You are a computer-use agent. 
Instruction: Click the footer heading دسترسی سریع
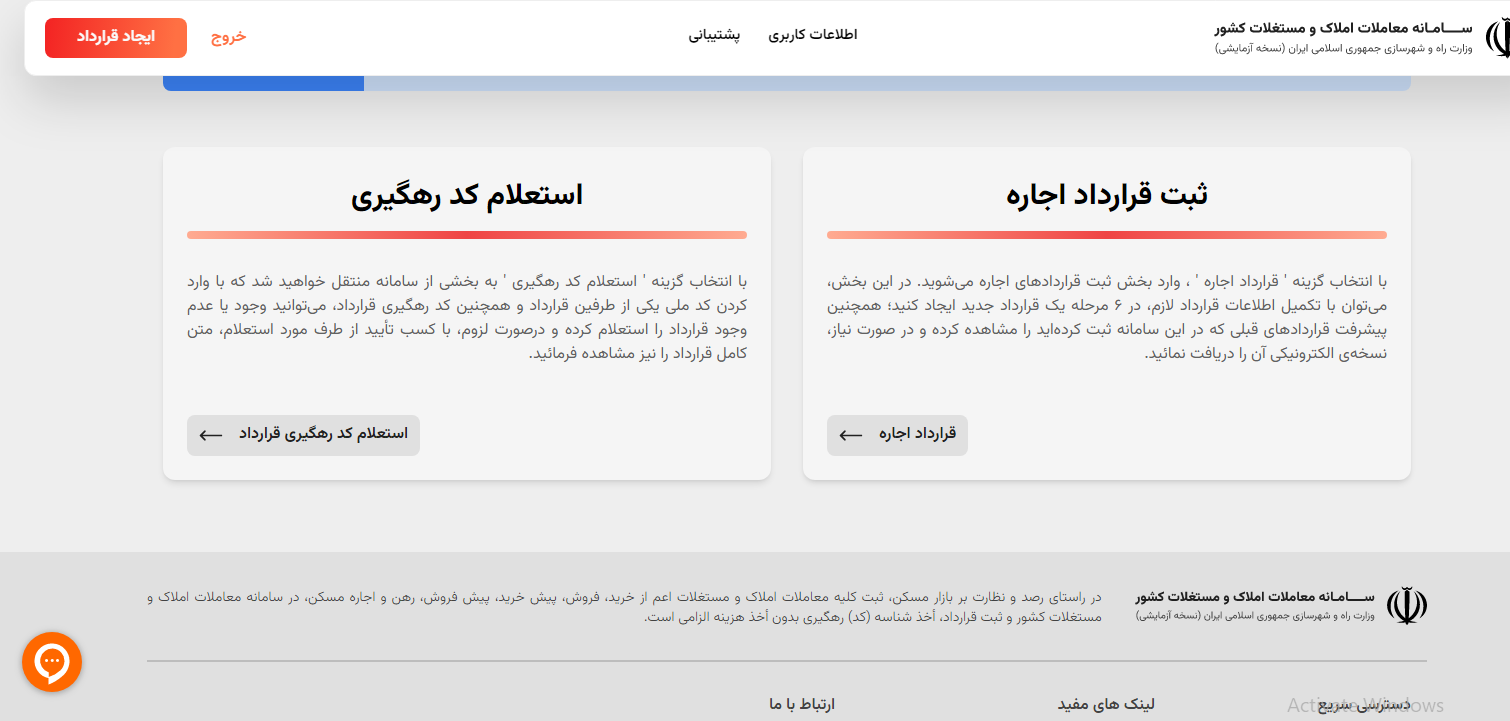point(1364,704)
